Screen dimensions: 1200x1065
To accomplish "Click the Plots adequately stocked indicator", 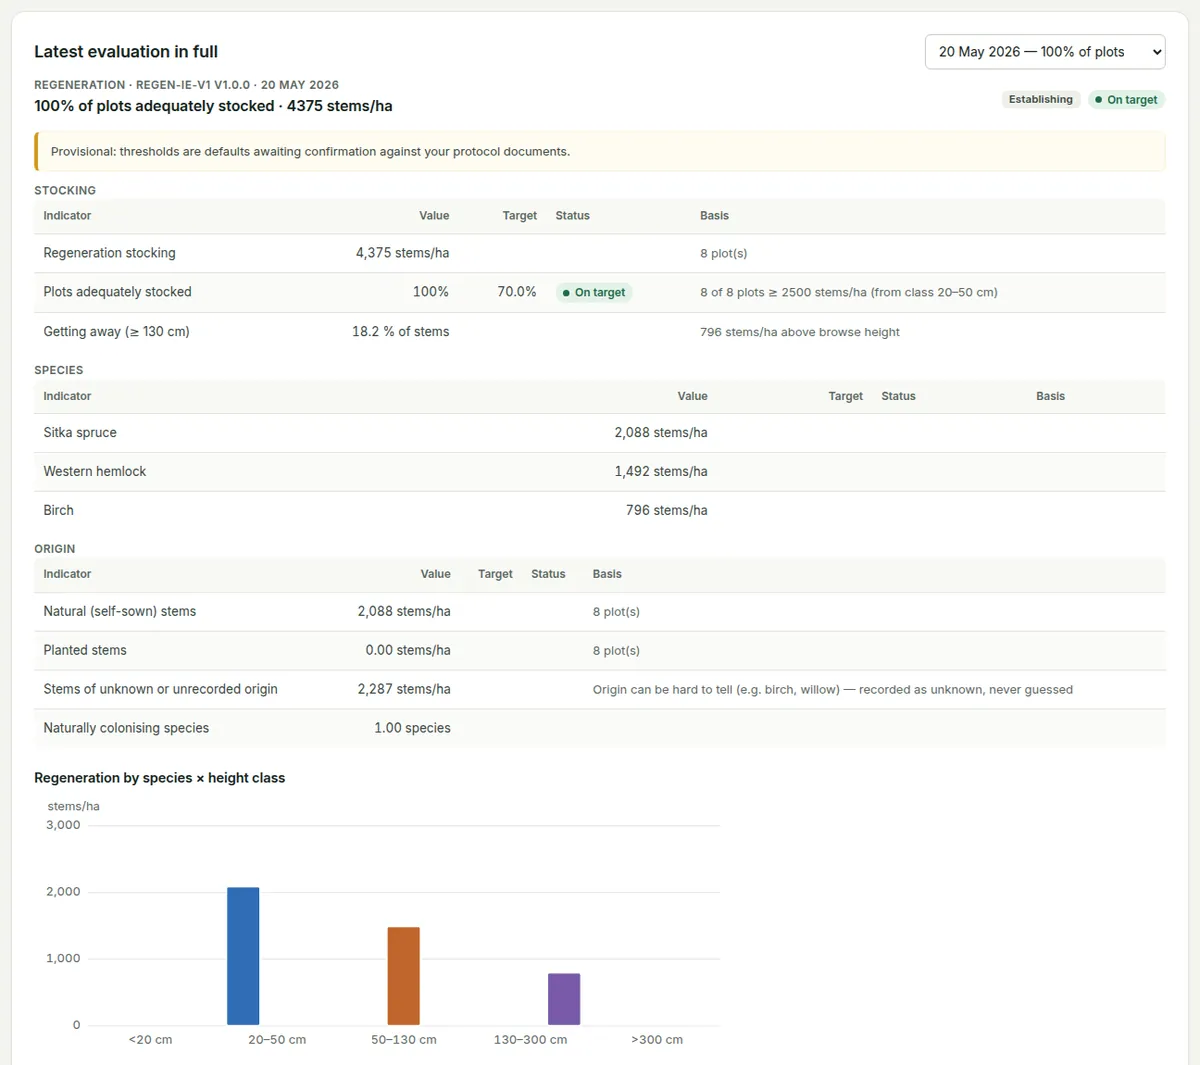I will tap(118, 292).
